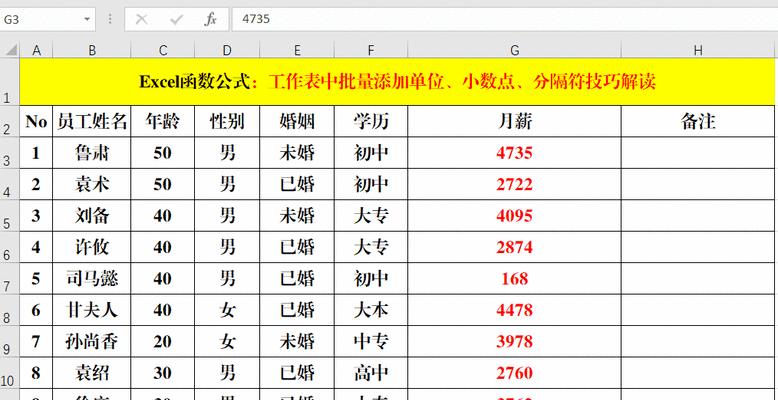Screen dimensions: 778x400
Task: Select row 9 header
Action: (x=9, y=341)
